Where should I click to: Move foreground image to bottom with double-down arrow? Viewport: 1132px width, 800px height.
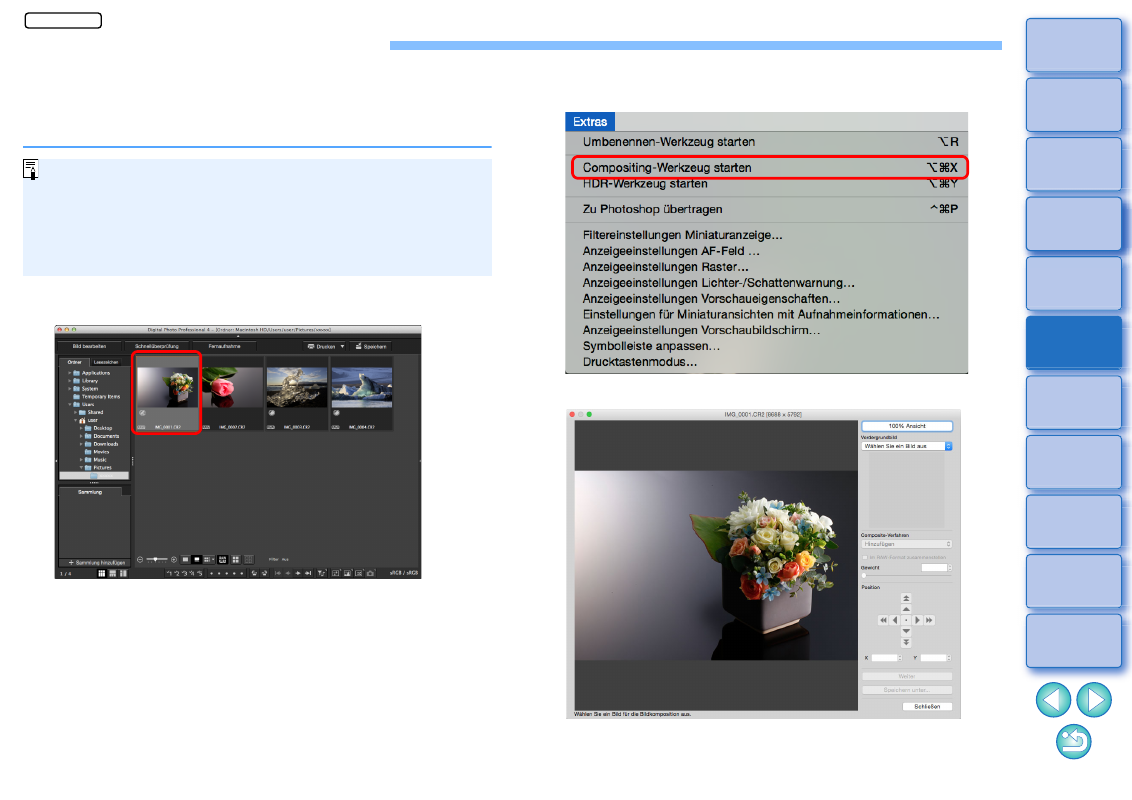click(x=906, y=643)
